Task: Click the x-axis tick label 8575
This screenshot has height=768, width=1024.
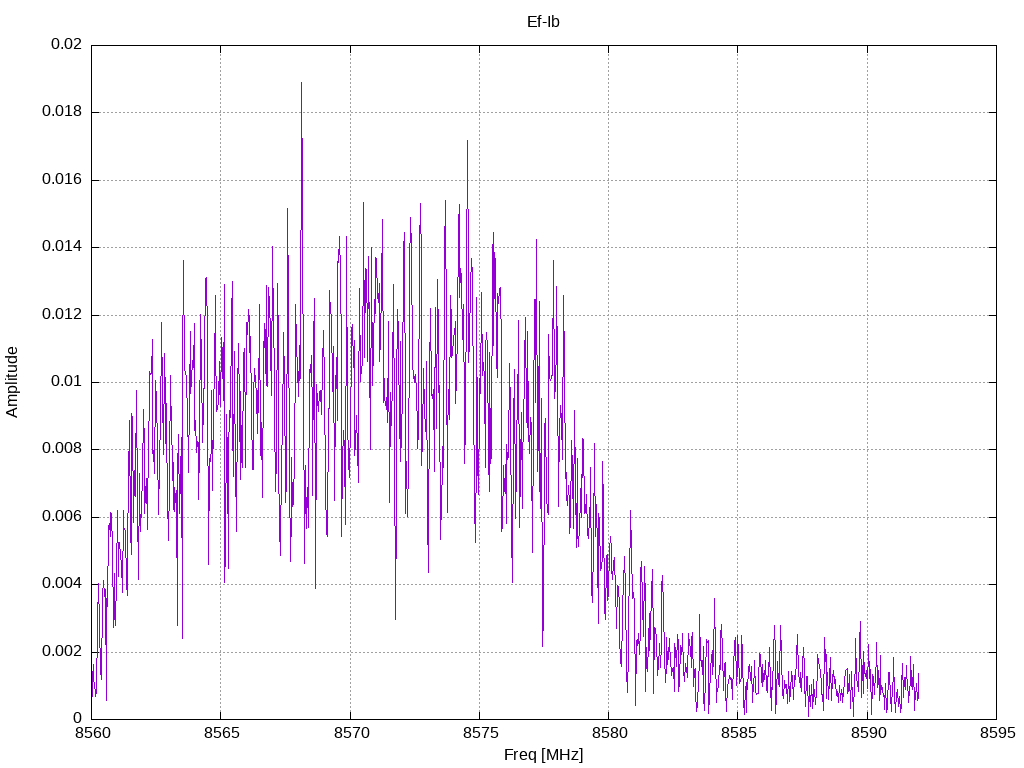Action: [480, 733]
